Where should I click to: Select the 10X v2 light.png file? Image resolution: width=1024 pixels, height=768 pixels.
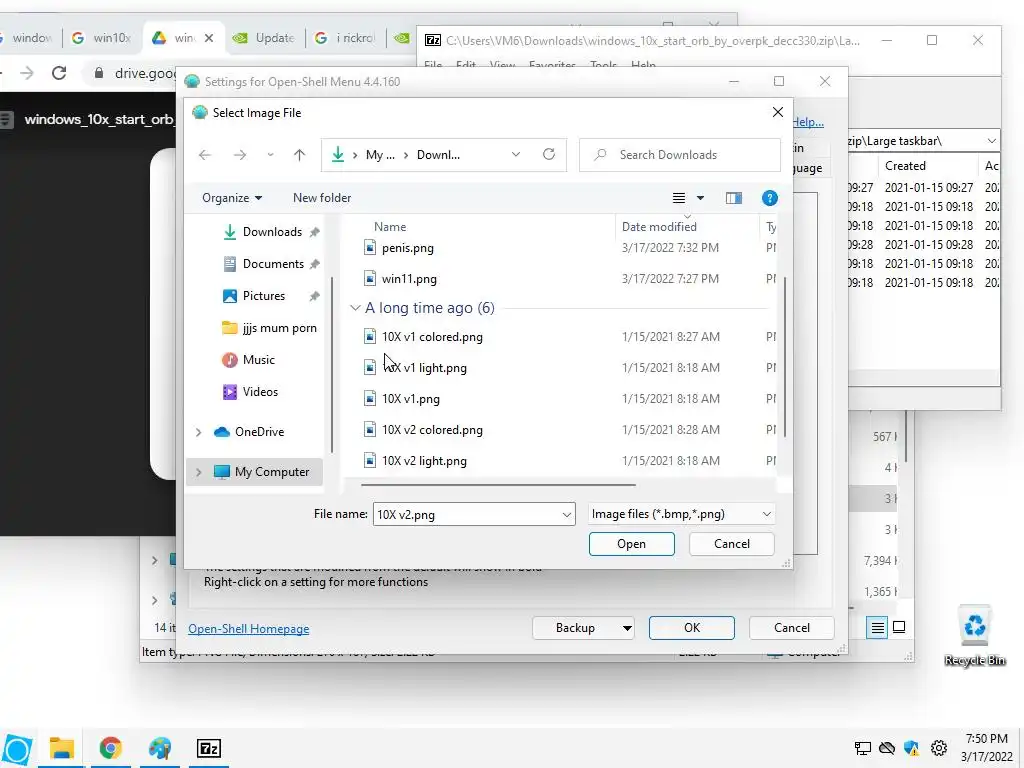(x=424, y=461)
